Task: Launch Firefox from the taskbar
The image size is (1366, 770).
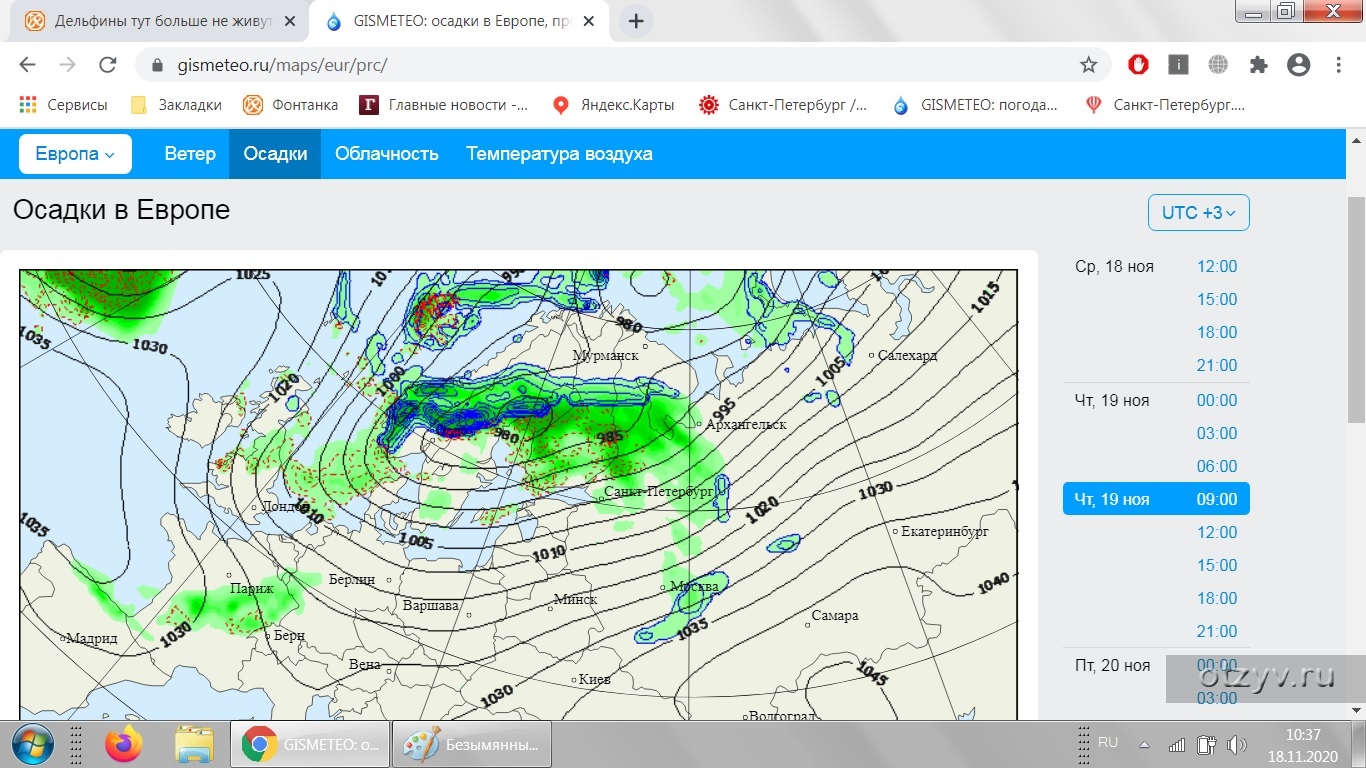Action: pos(124,745)
